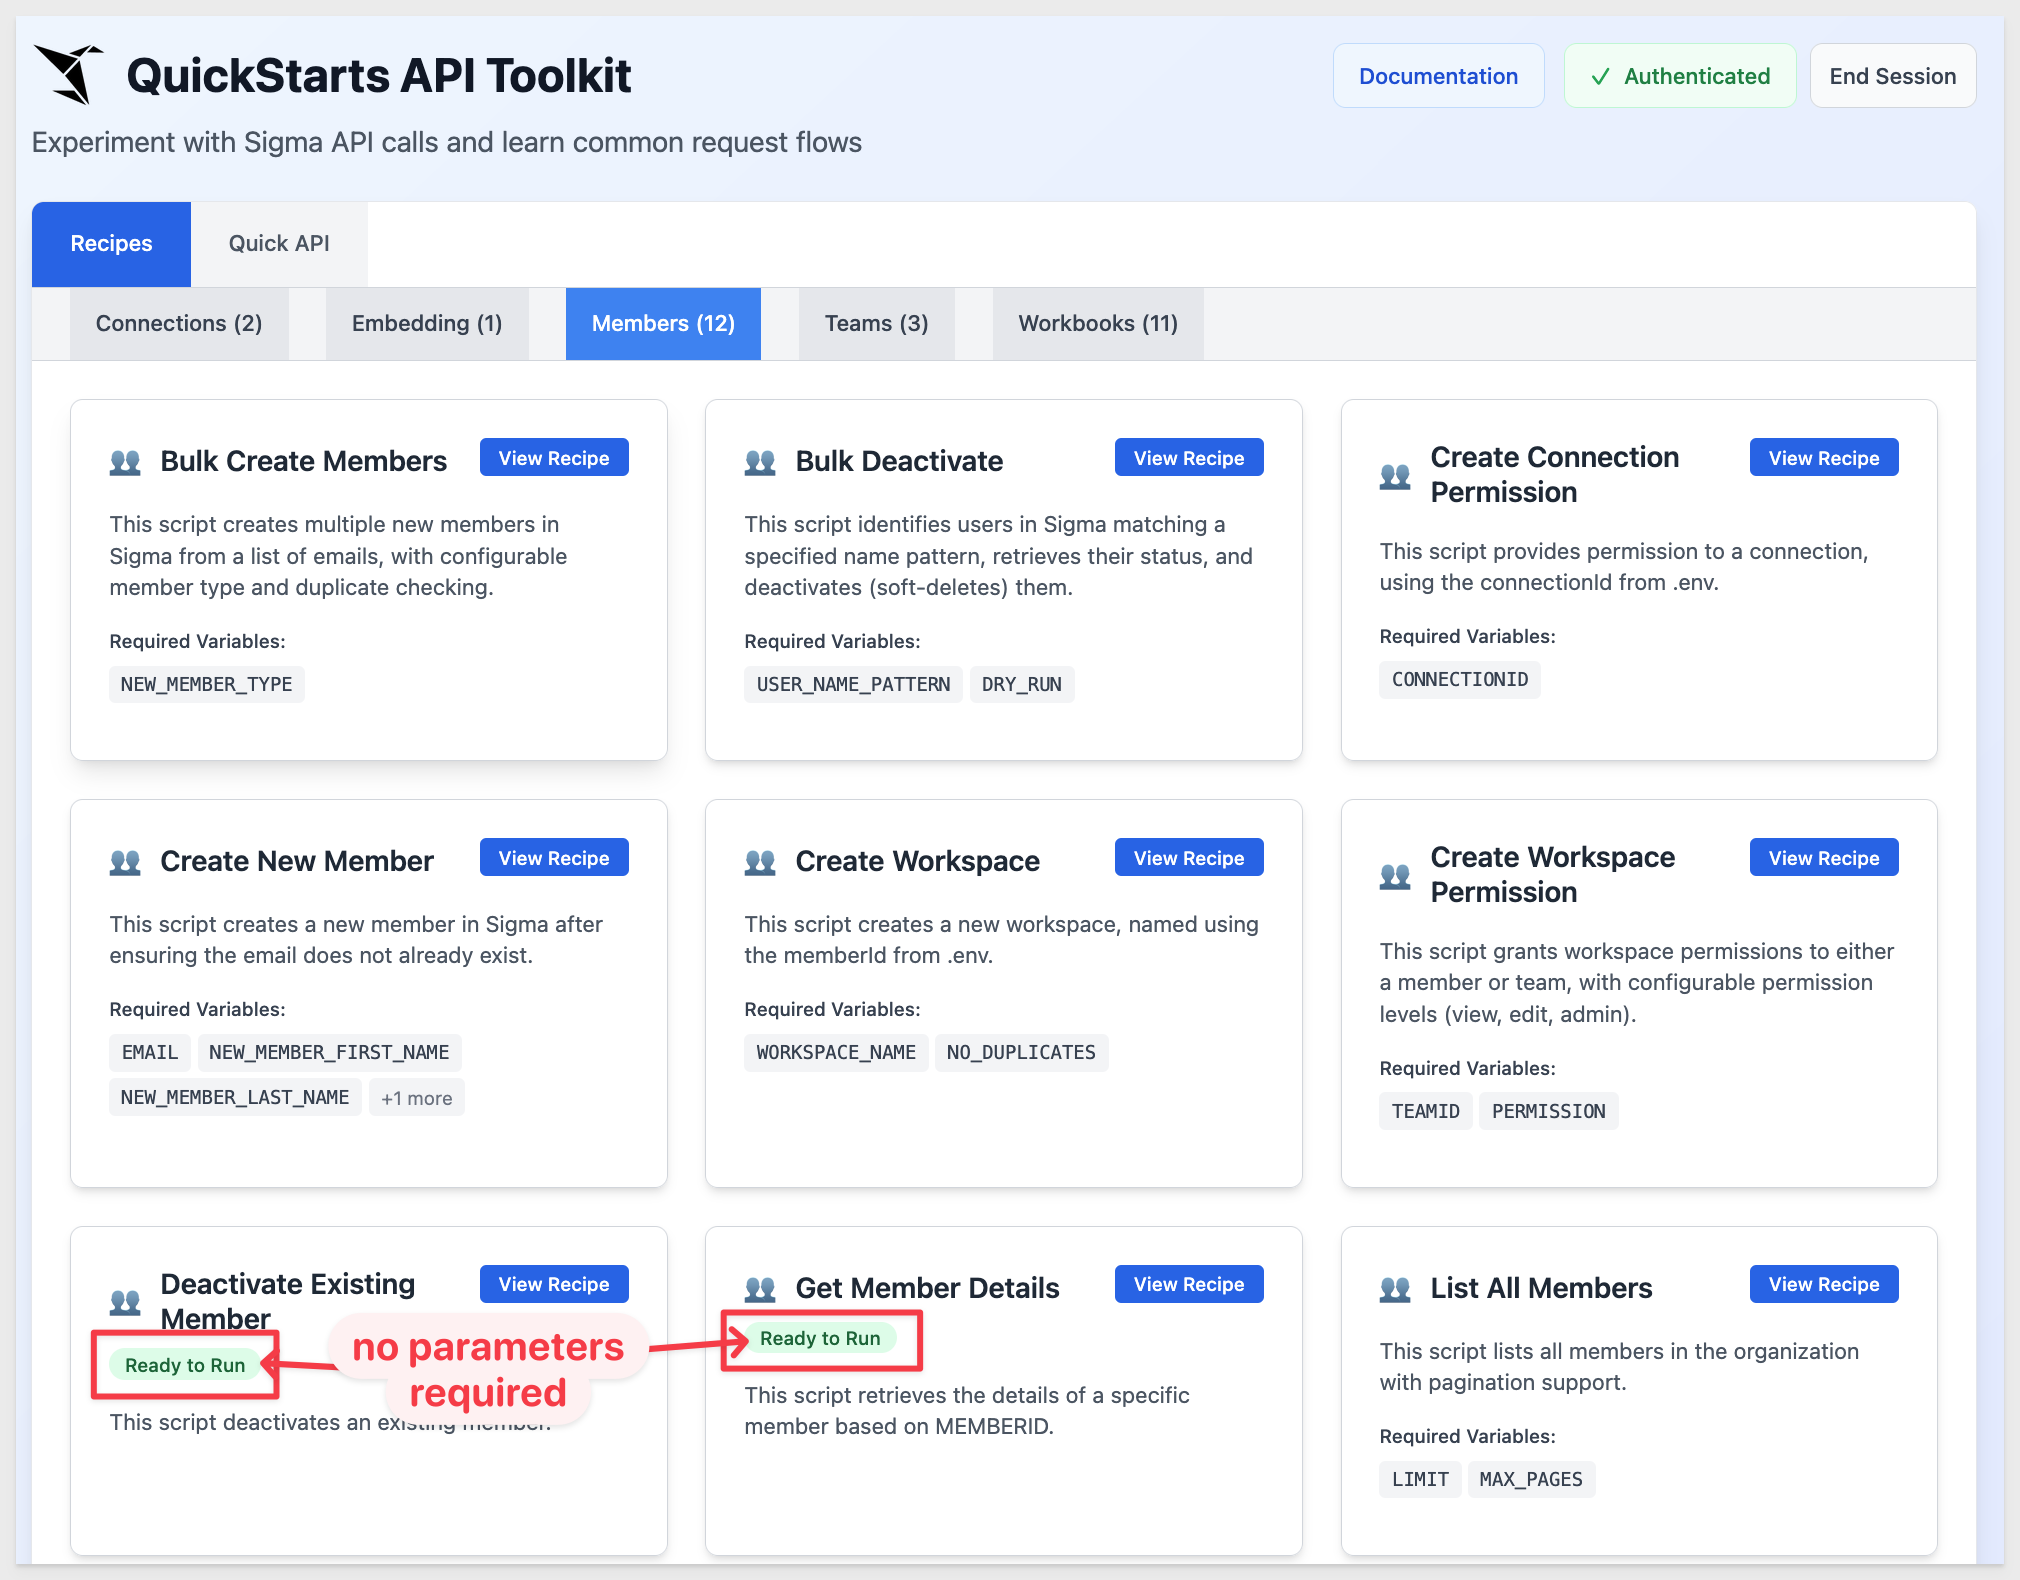The width and height of the screenshot is (2020, 1580).
Task: Click the Create Workspace card title
Action: [917, 861]
